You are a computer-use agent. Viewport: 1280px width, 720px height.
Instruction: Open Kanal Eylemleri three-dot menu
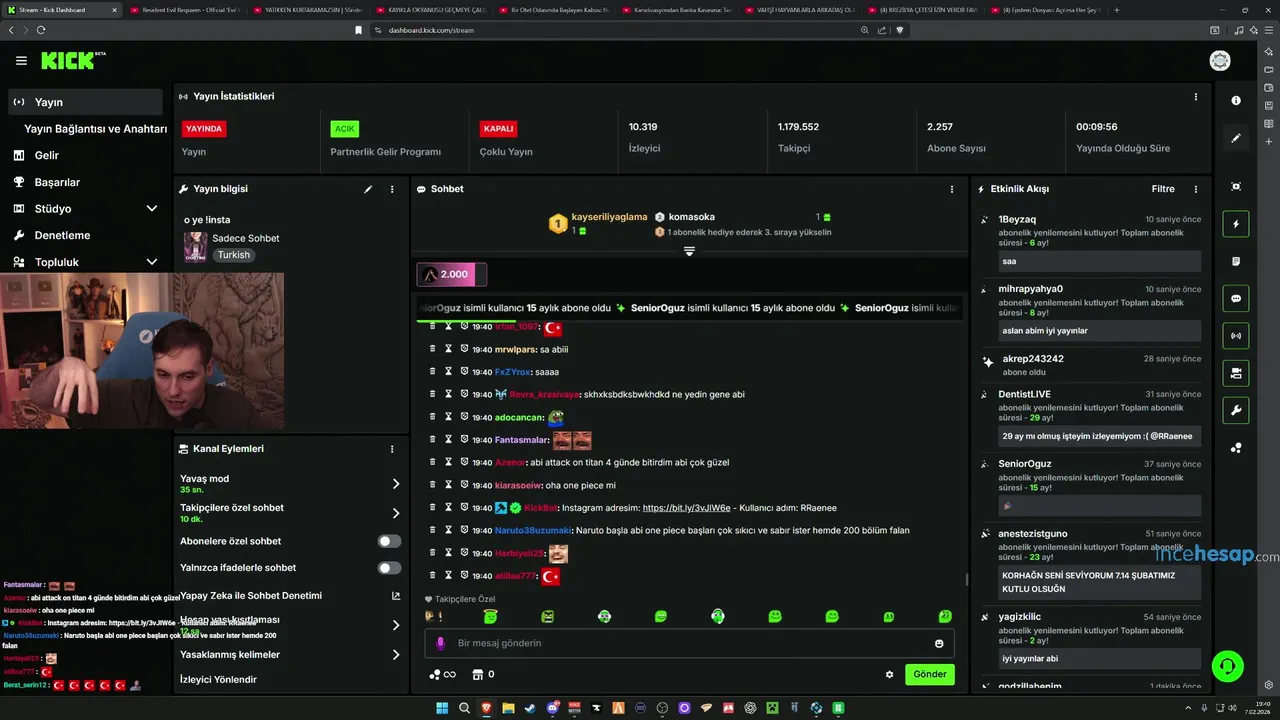coord(392,449)
